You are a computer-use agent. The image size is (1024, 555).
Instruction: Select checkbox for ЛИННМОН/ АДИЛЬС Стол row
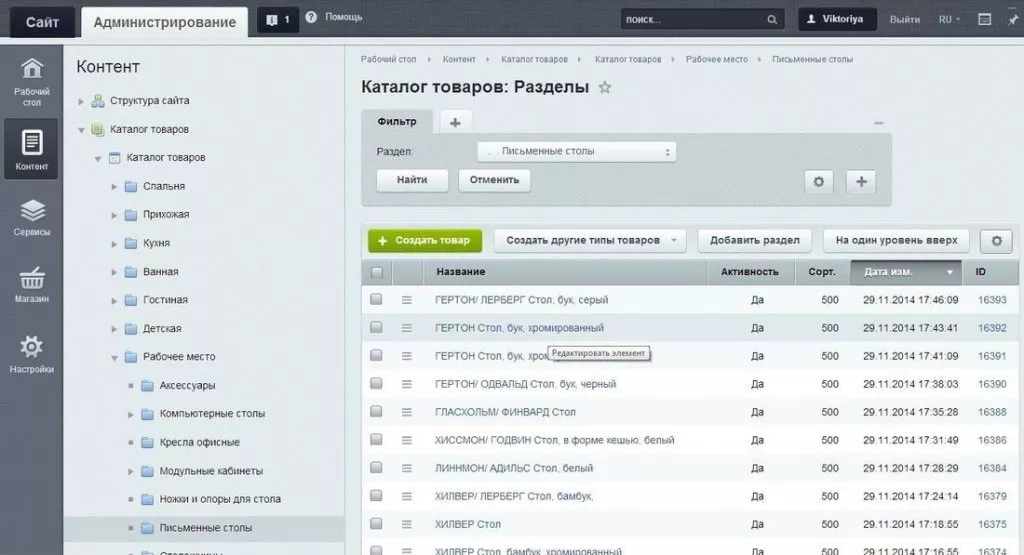[x=377, y=468]
